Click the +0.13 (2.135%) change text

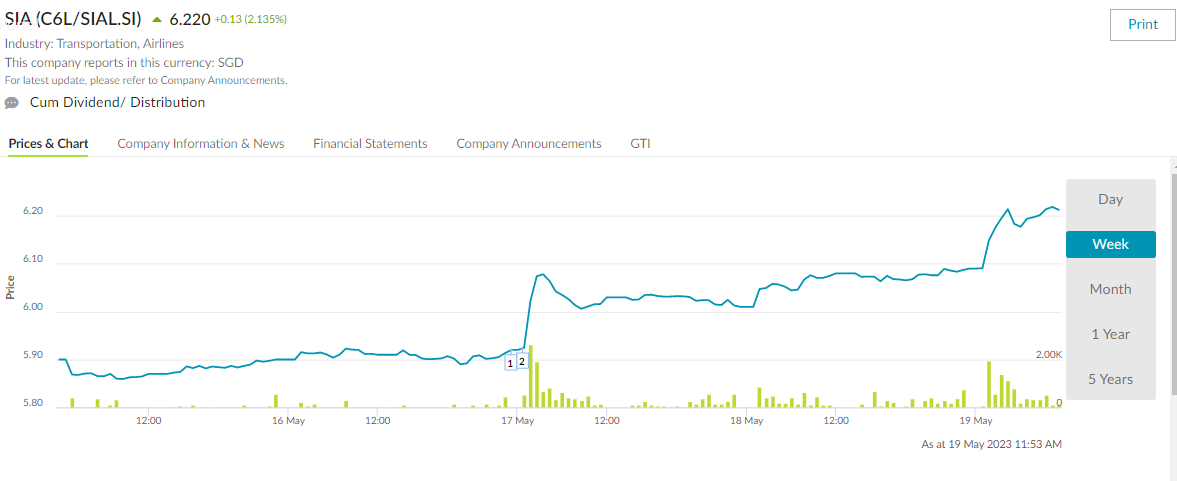pyautogui.click(x=251, y=20)
